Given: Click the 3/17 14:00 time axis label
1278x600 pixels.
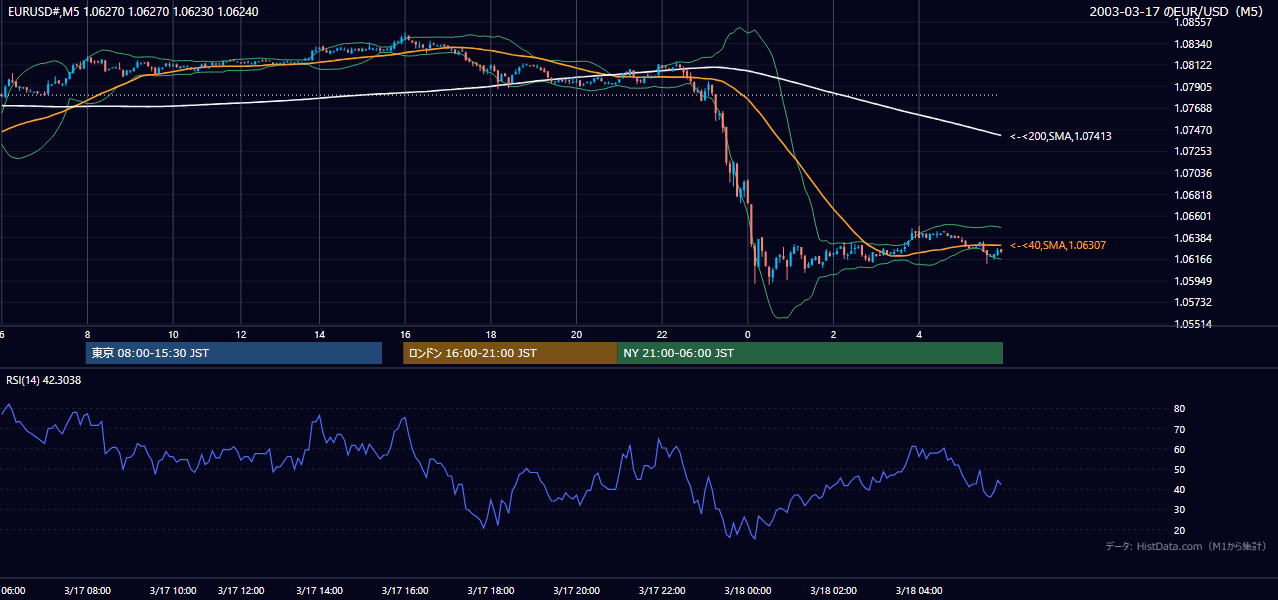Looking at the screenshot, I should 319,591.
